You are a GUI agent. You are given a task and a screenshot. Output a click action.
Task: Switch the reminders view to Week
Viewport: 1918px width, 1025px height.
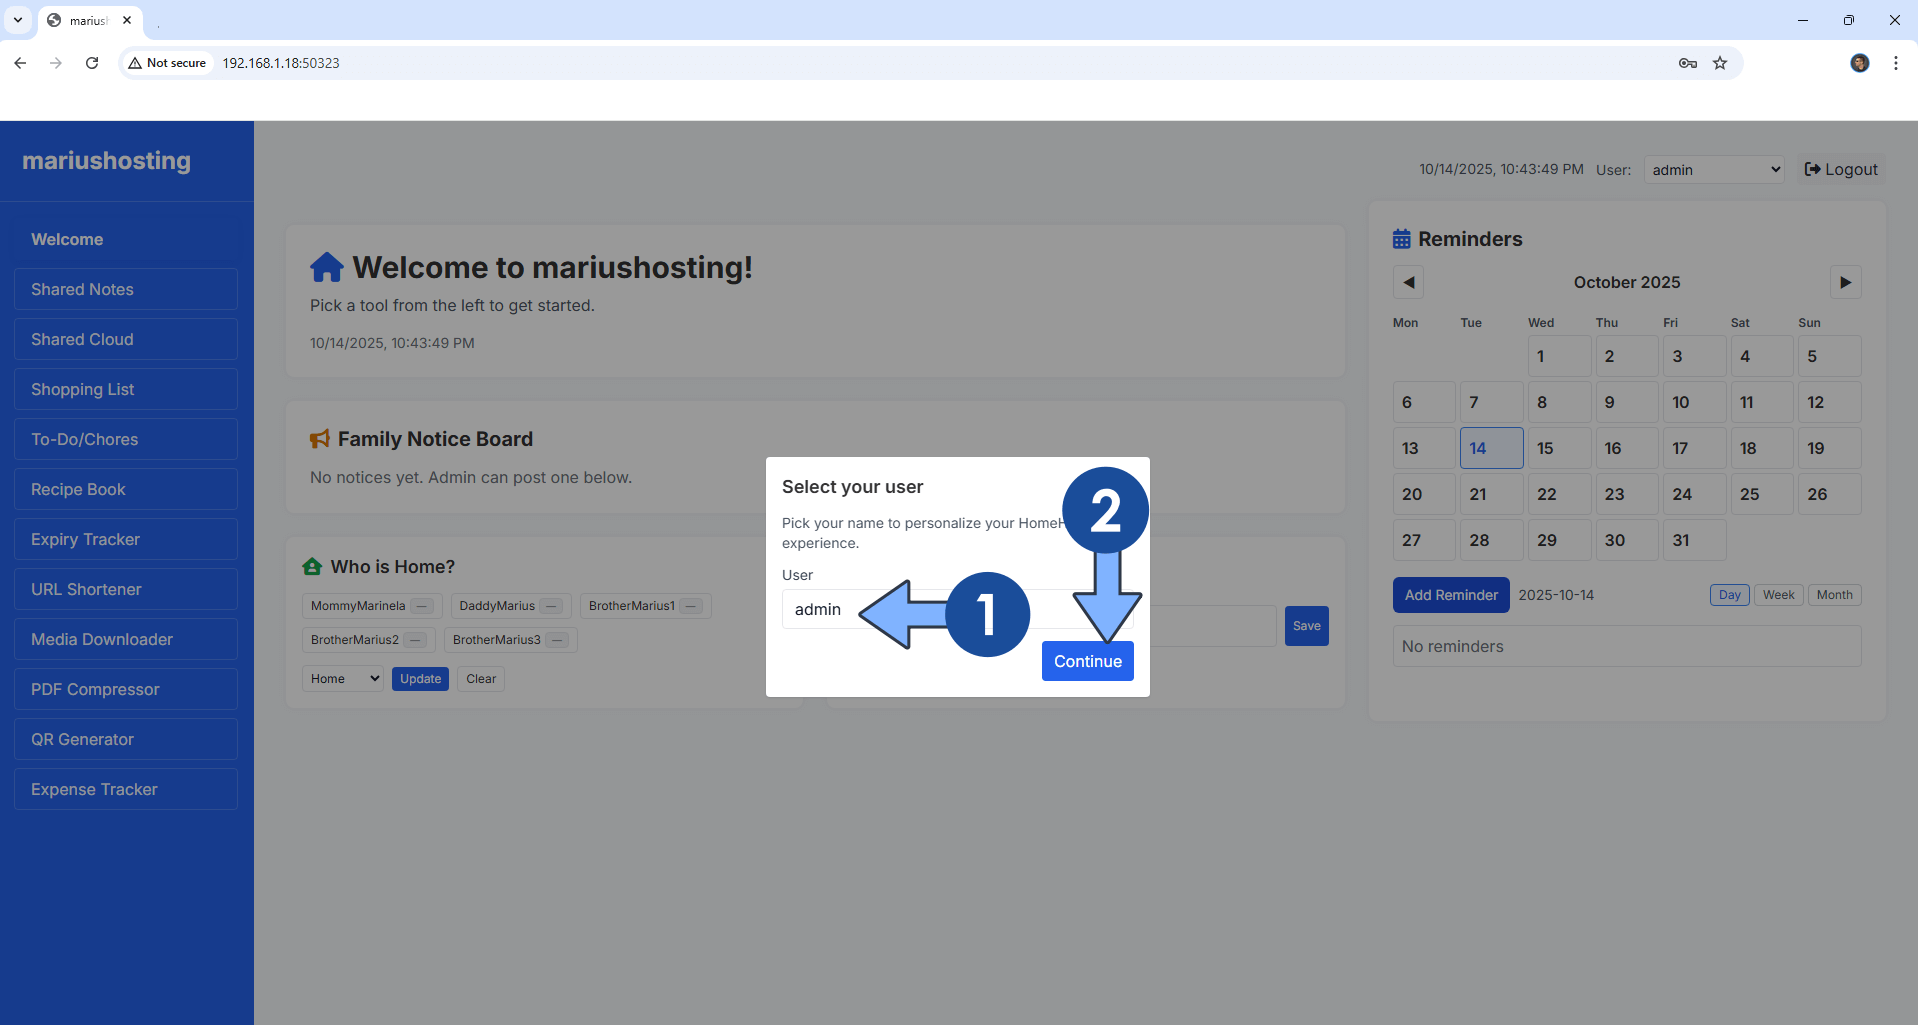1778,595
